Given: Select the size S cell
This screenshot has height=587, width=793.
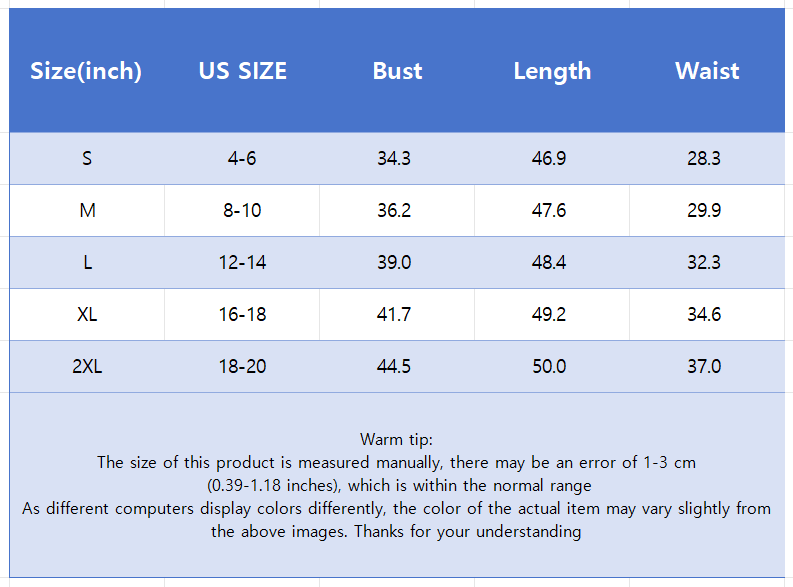Looking at the screenshot, I should [x=87, y=158].
